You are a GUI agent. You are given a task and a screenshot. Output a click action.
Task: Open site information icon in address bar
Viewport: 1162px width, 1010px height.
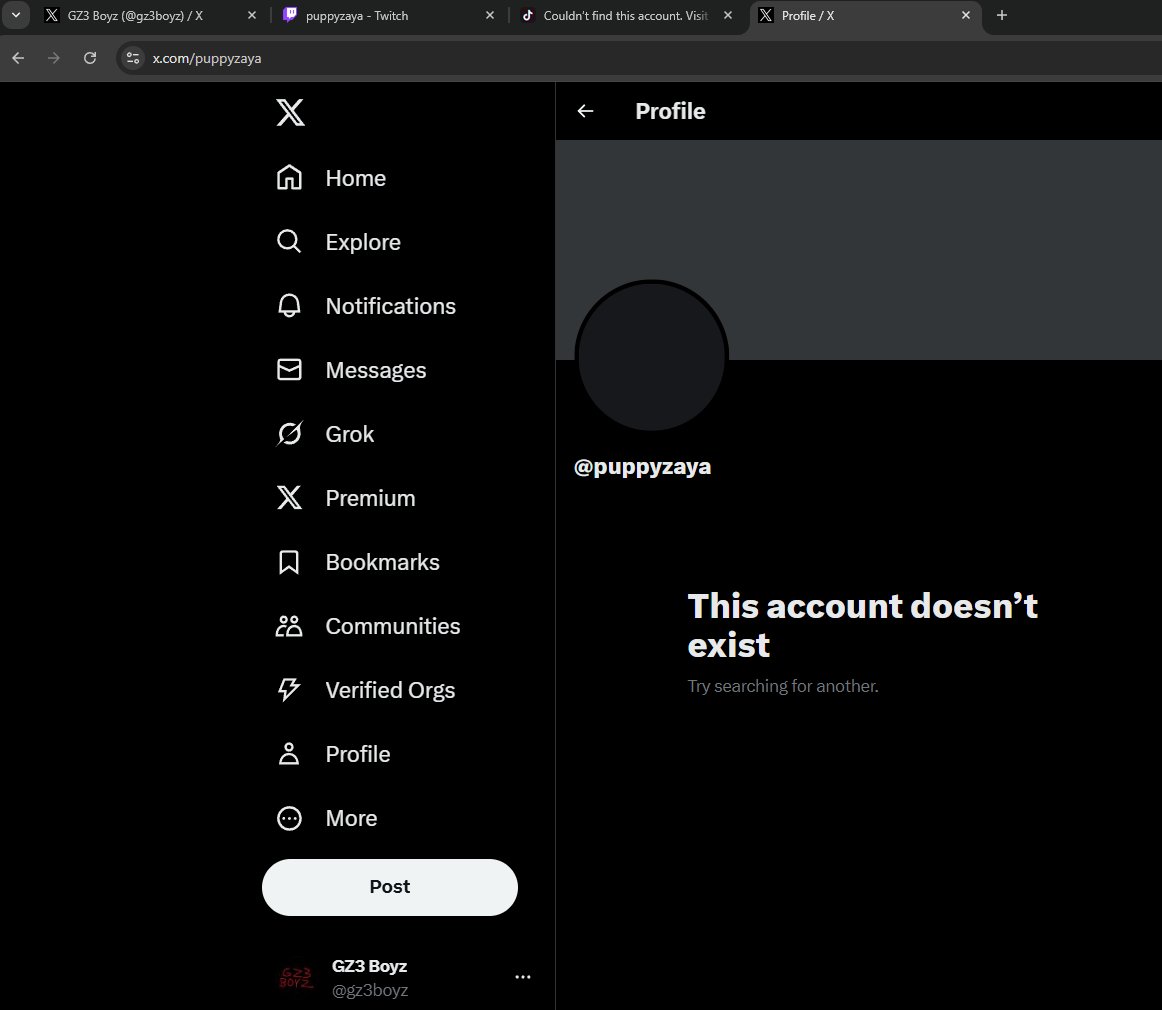click(x=133, y=58)
